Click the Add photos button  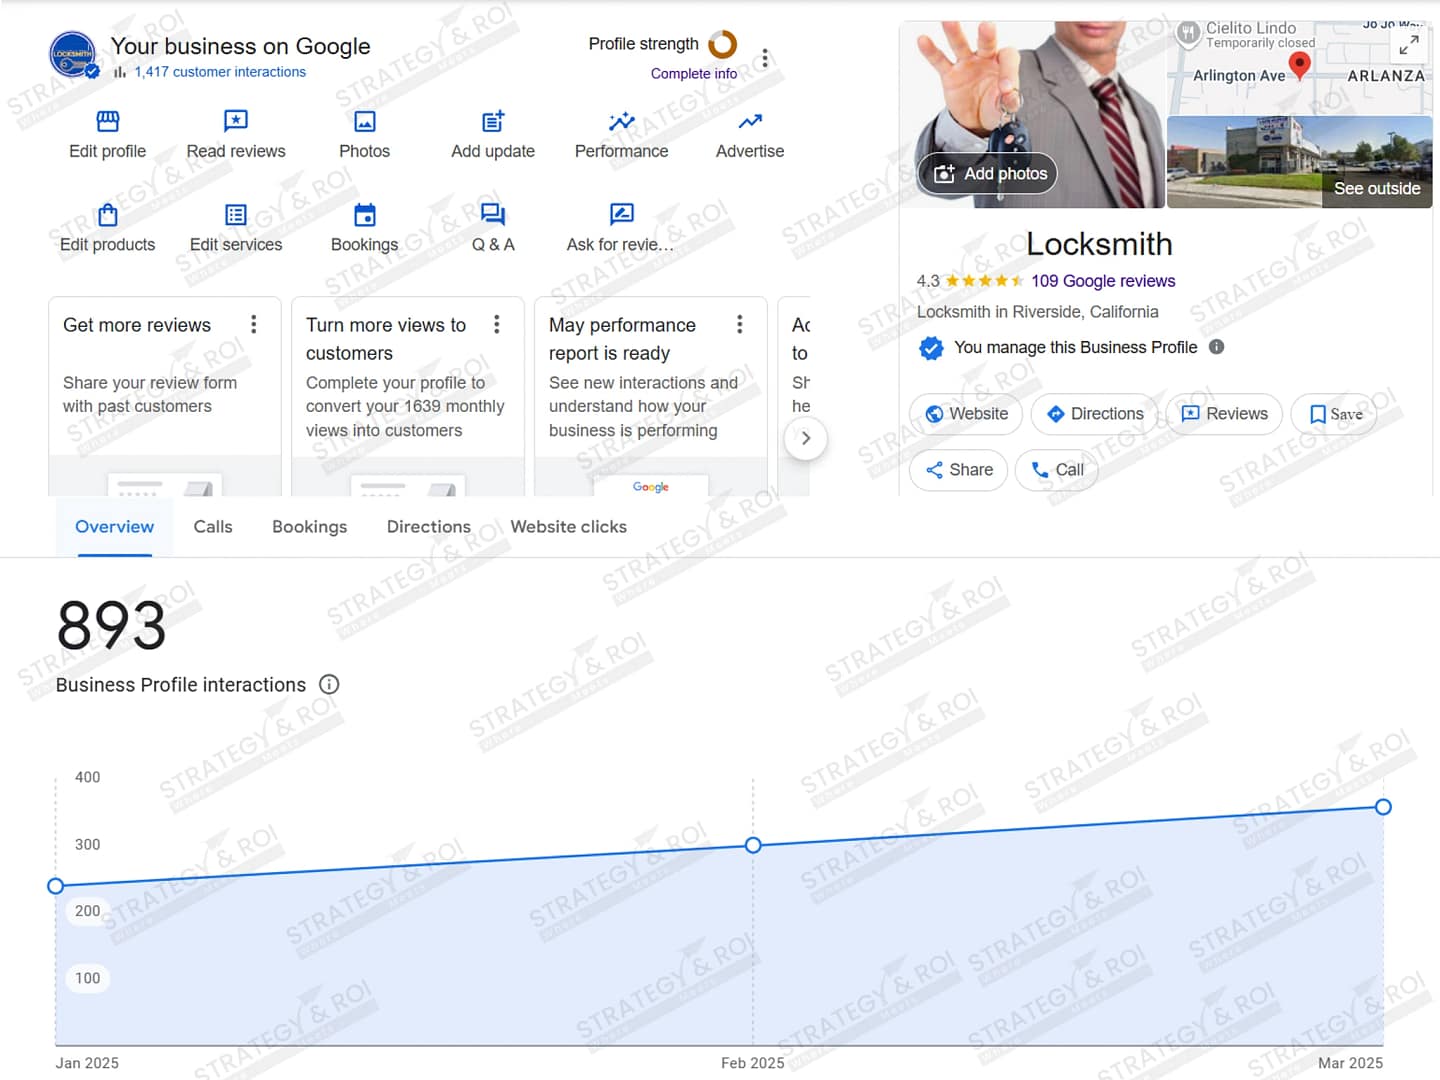coord(988,174)
